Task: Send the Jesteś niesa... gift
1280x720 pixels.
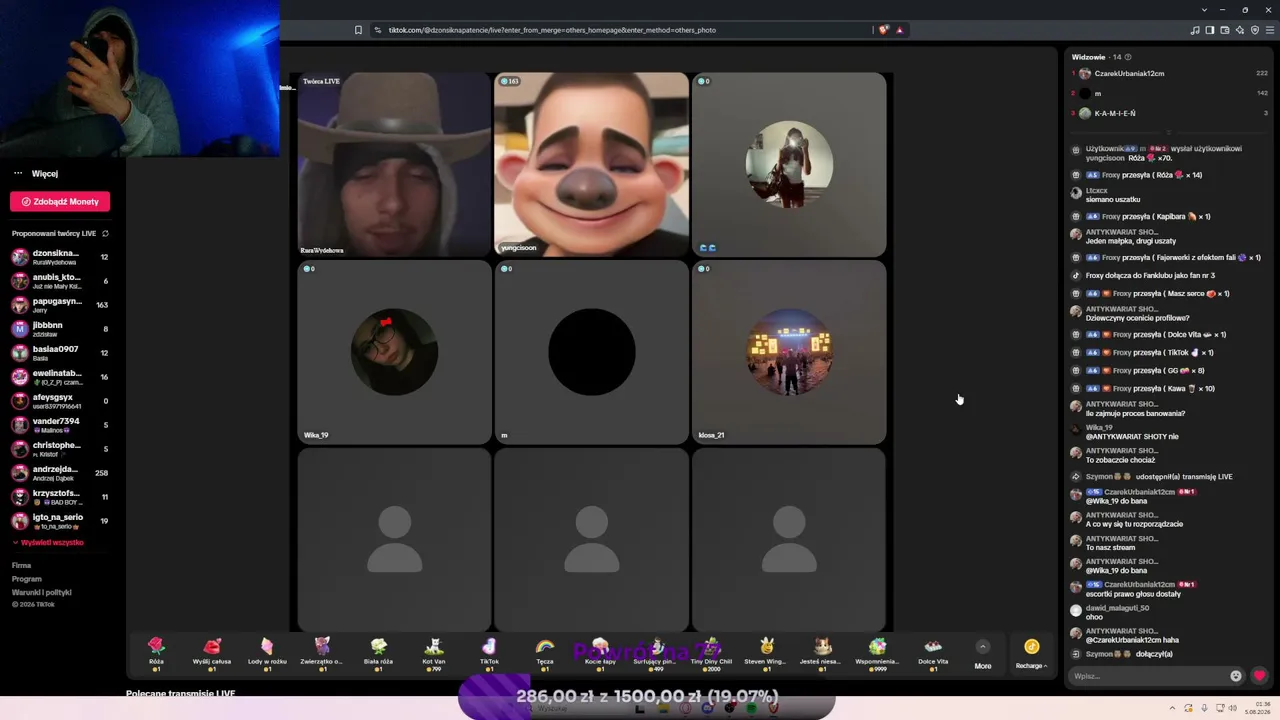Action: (x=822, y=652)
